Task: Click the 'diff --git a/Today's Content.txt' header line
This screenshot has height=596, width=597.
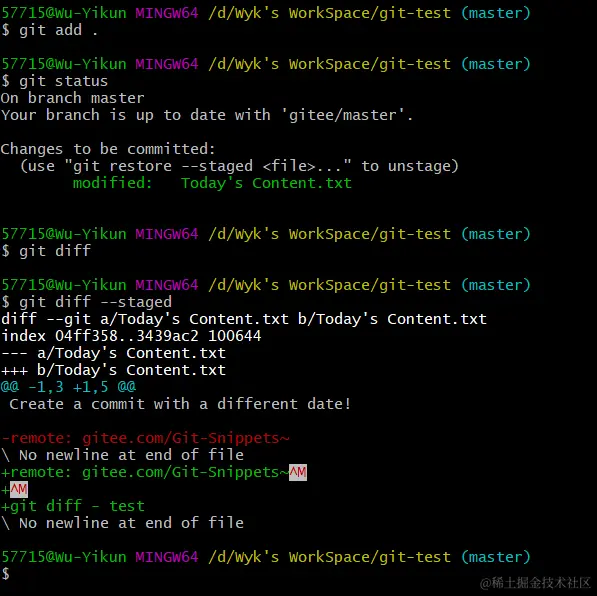Action: tap(244, 319)
